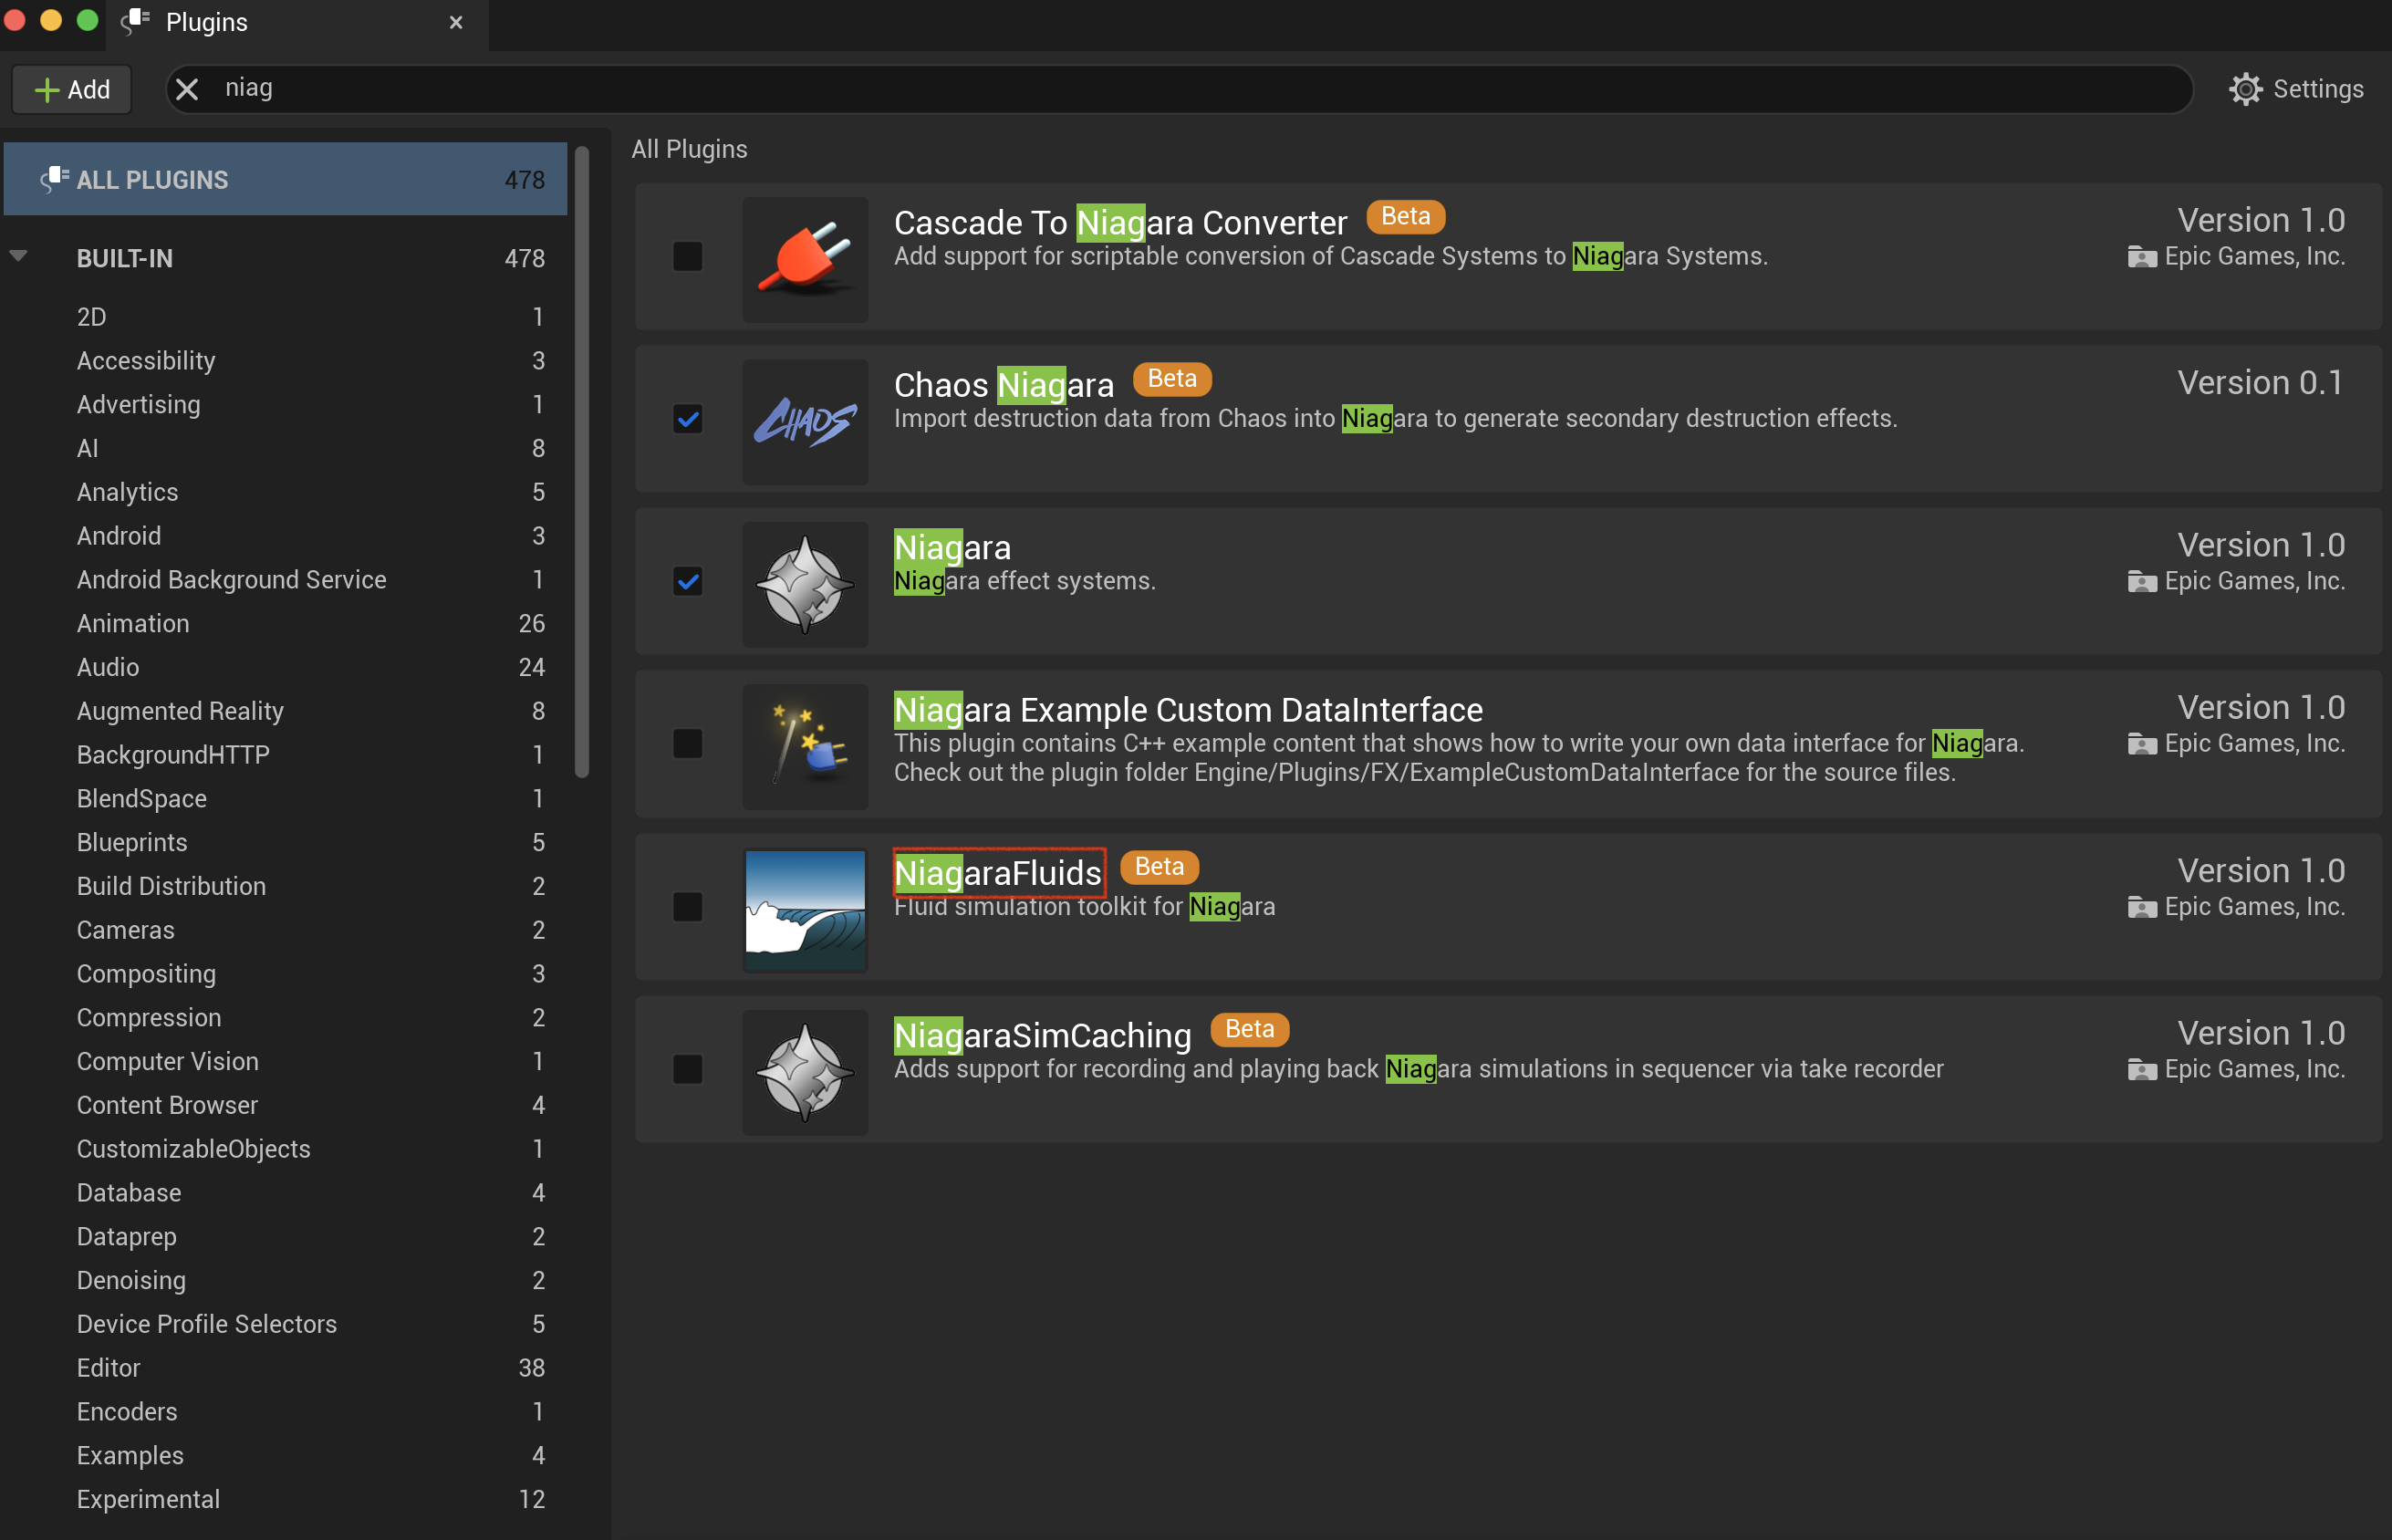Select the Compression category
The image size is (2392, 1540).
point(285,1018)
